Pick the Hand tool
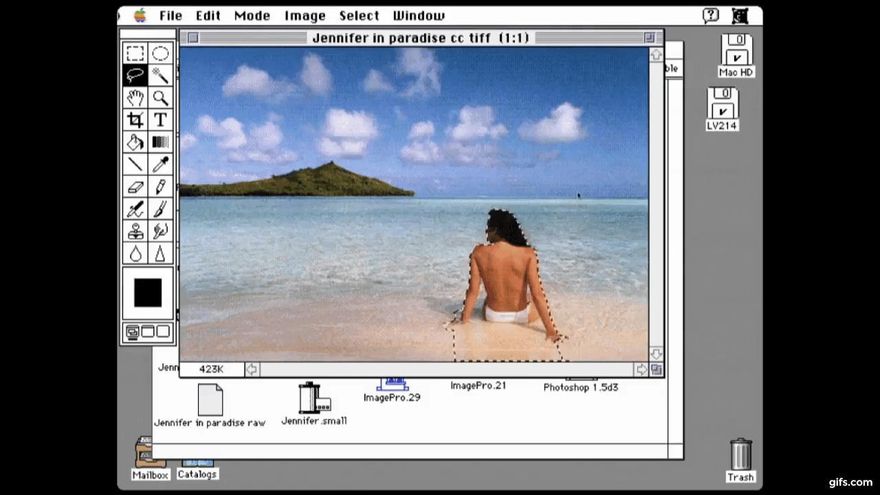Viewport: 880px width, 495px height. (135, 98)
